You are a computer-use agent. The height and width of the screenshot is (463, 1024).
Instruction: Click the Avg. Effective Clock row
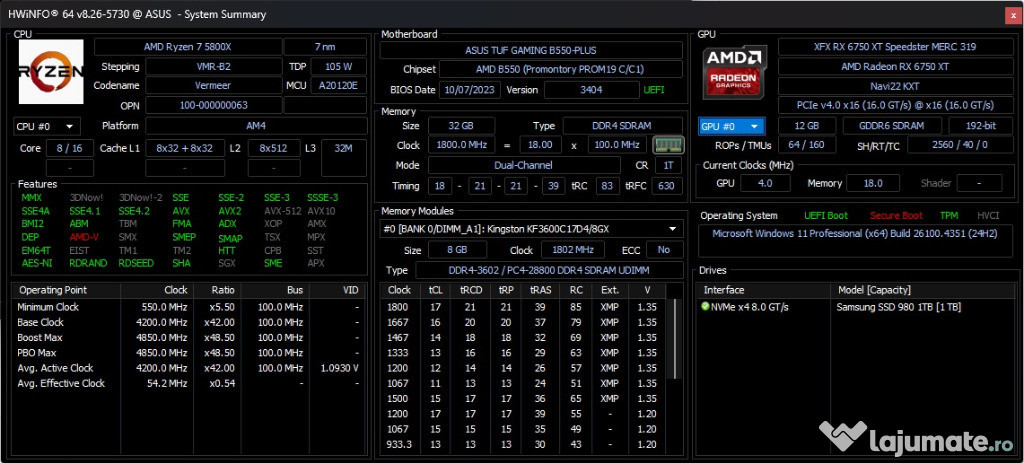tap(188, 383)
